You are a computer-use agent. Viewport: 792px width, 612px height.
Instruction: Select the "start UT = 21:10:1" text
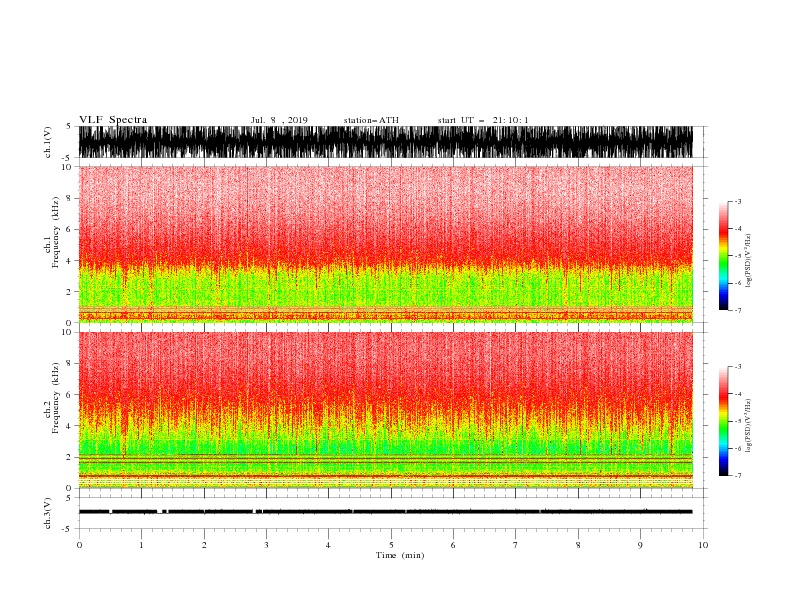coord(483,120)
